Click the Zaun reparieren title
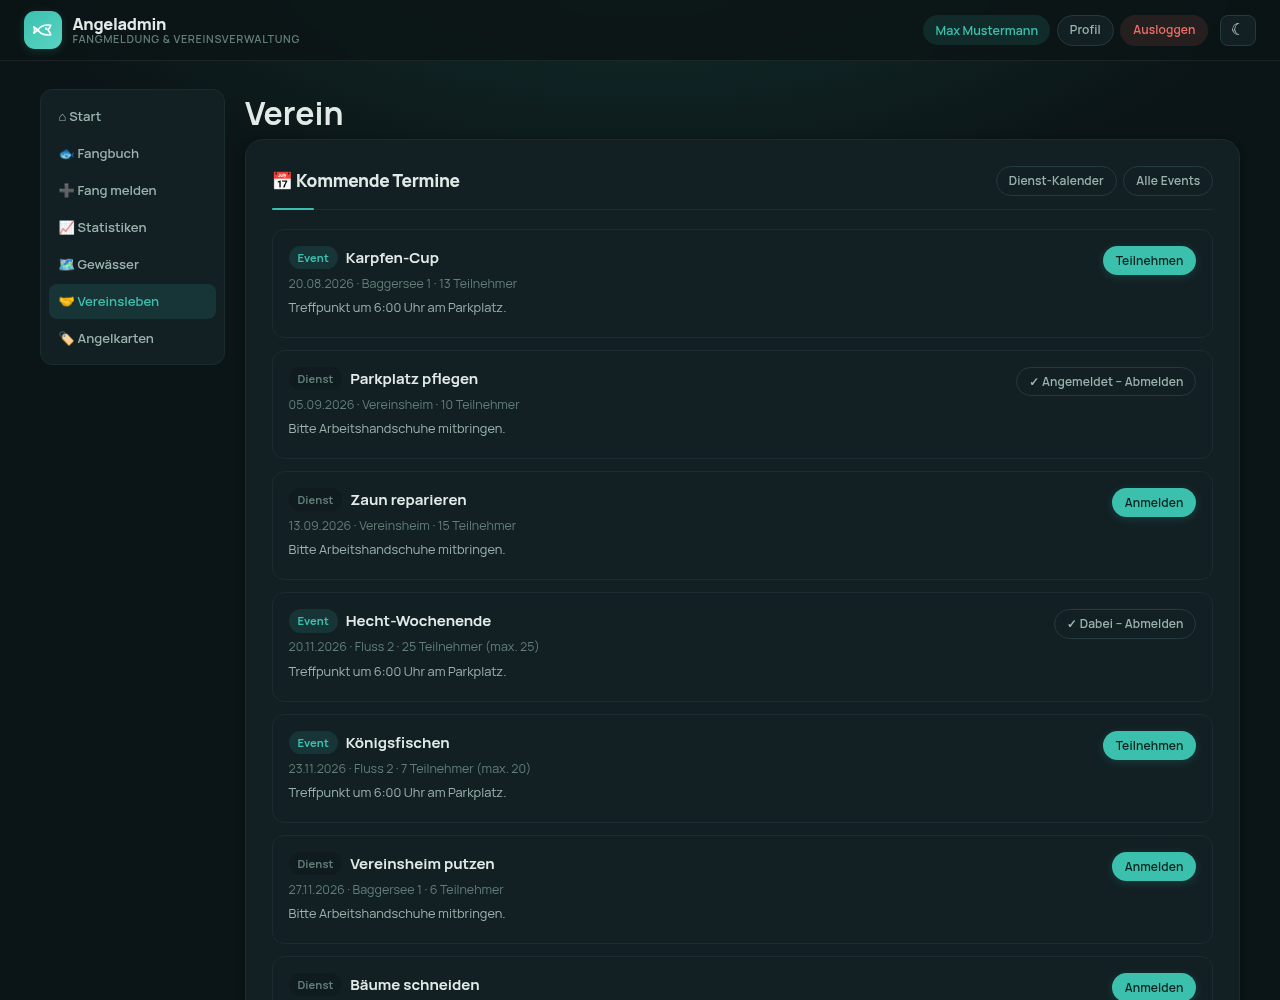 click(408, 500)
